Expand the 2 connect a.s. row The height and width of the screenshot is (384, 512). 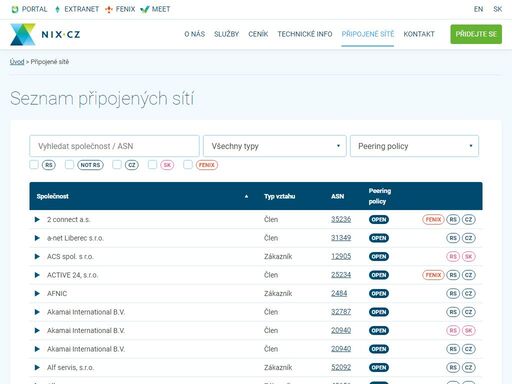point(37,219)
